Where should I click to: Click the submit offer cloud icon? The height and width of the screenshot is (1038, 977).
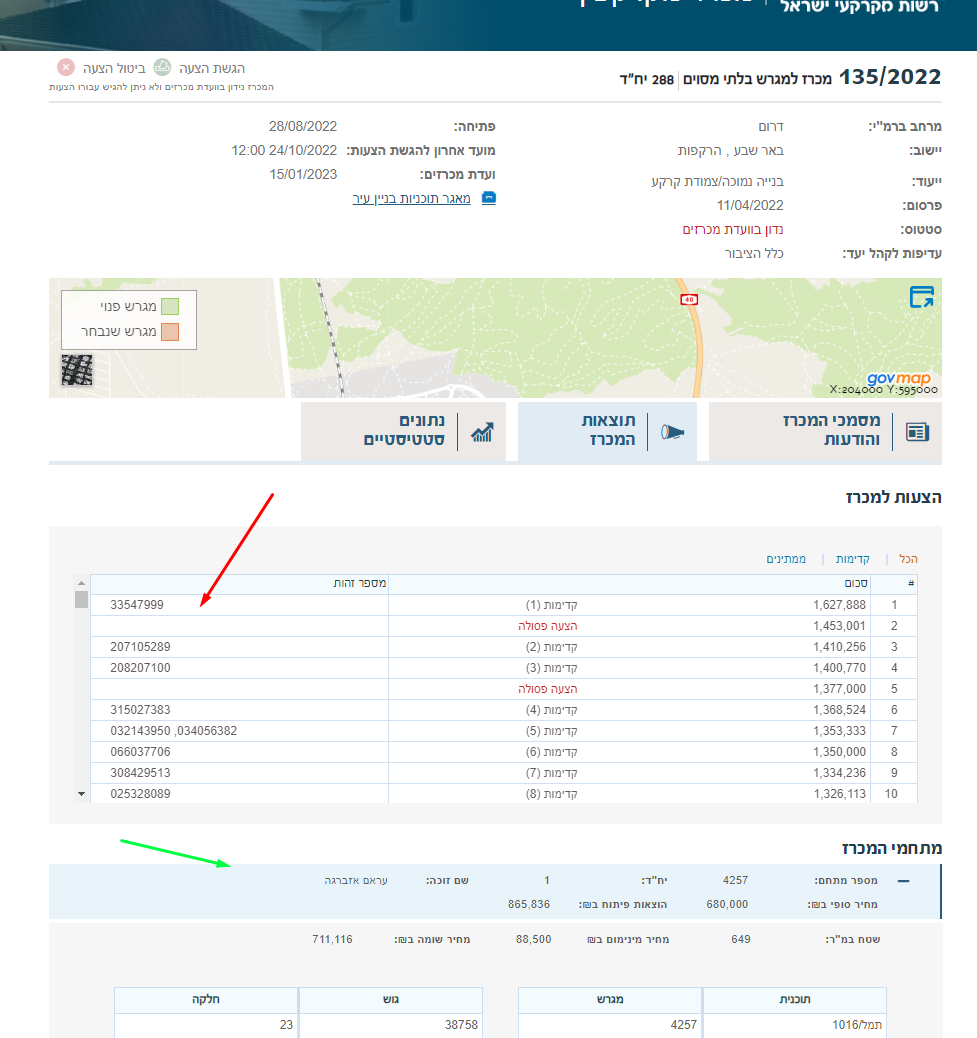(x=162, y=68)
